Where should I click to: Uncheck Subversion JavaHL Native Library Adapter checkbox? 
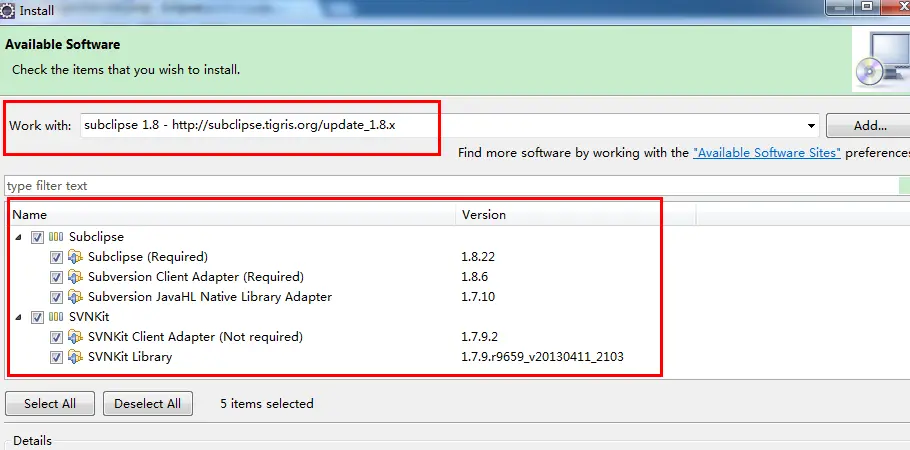pyautogui.click(x=56, y=297)
